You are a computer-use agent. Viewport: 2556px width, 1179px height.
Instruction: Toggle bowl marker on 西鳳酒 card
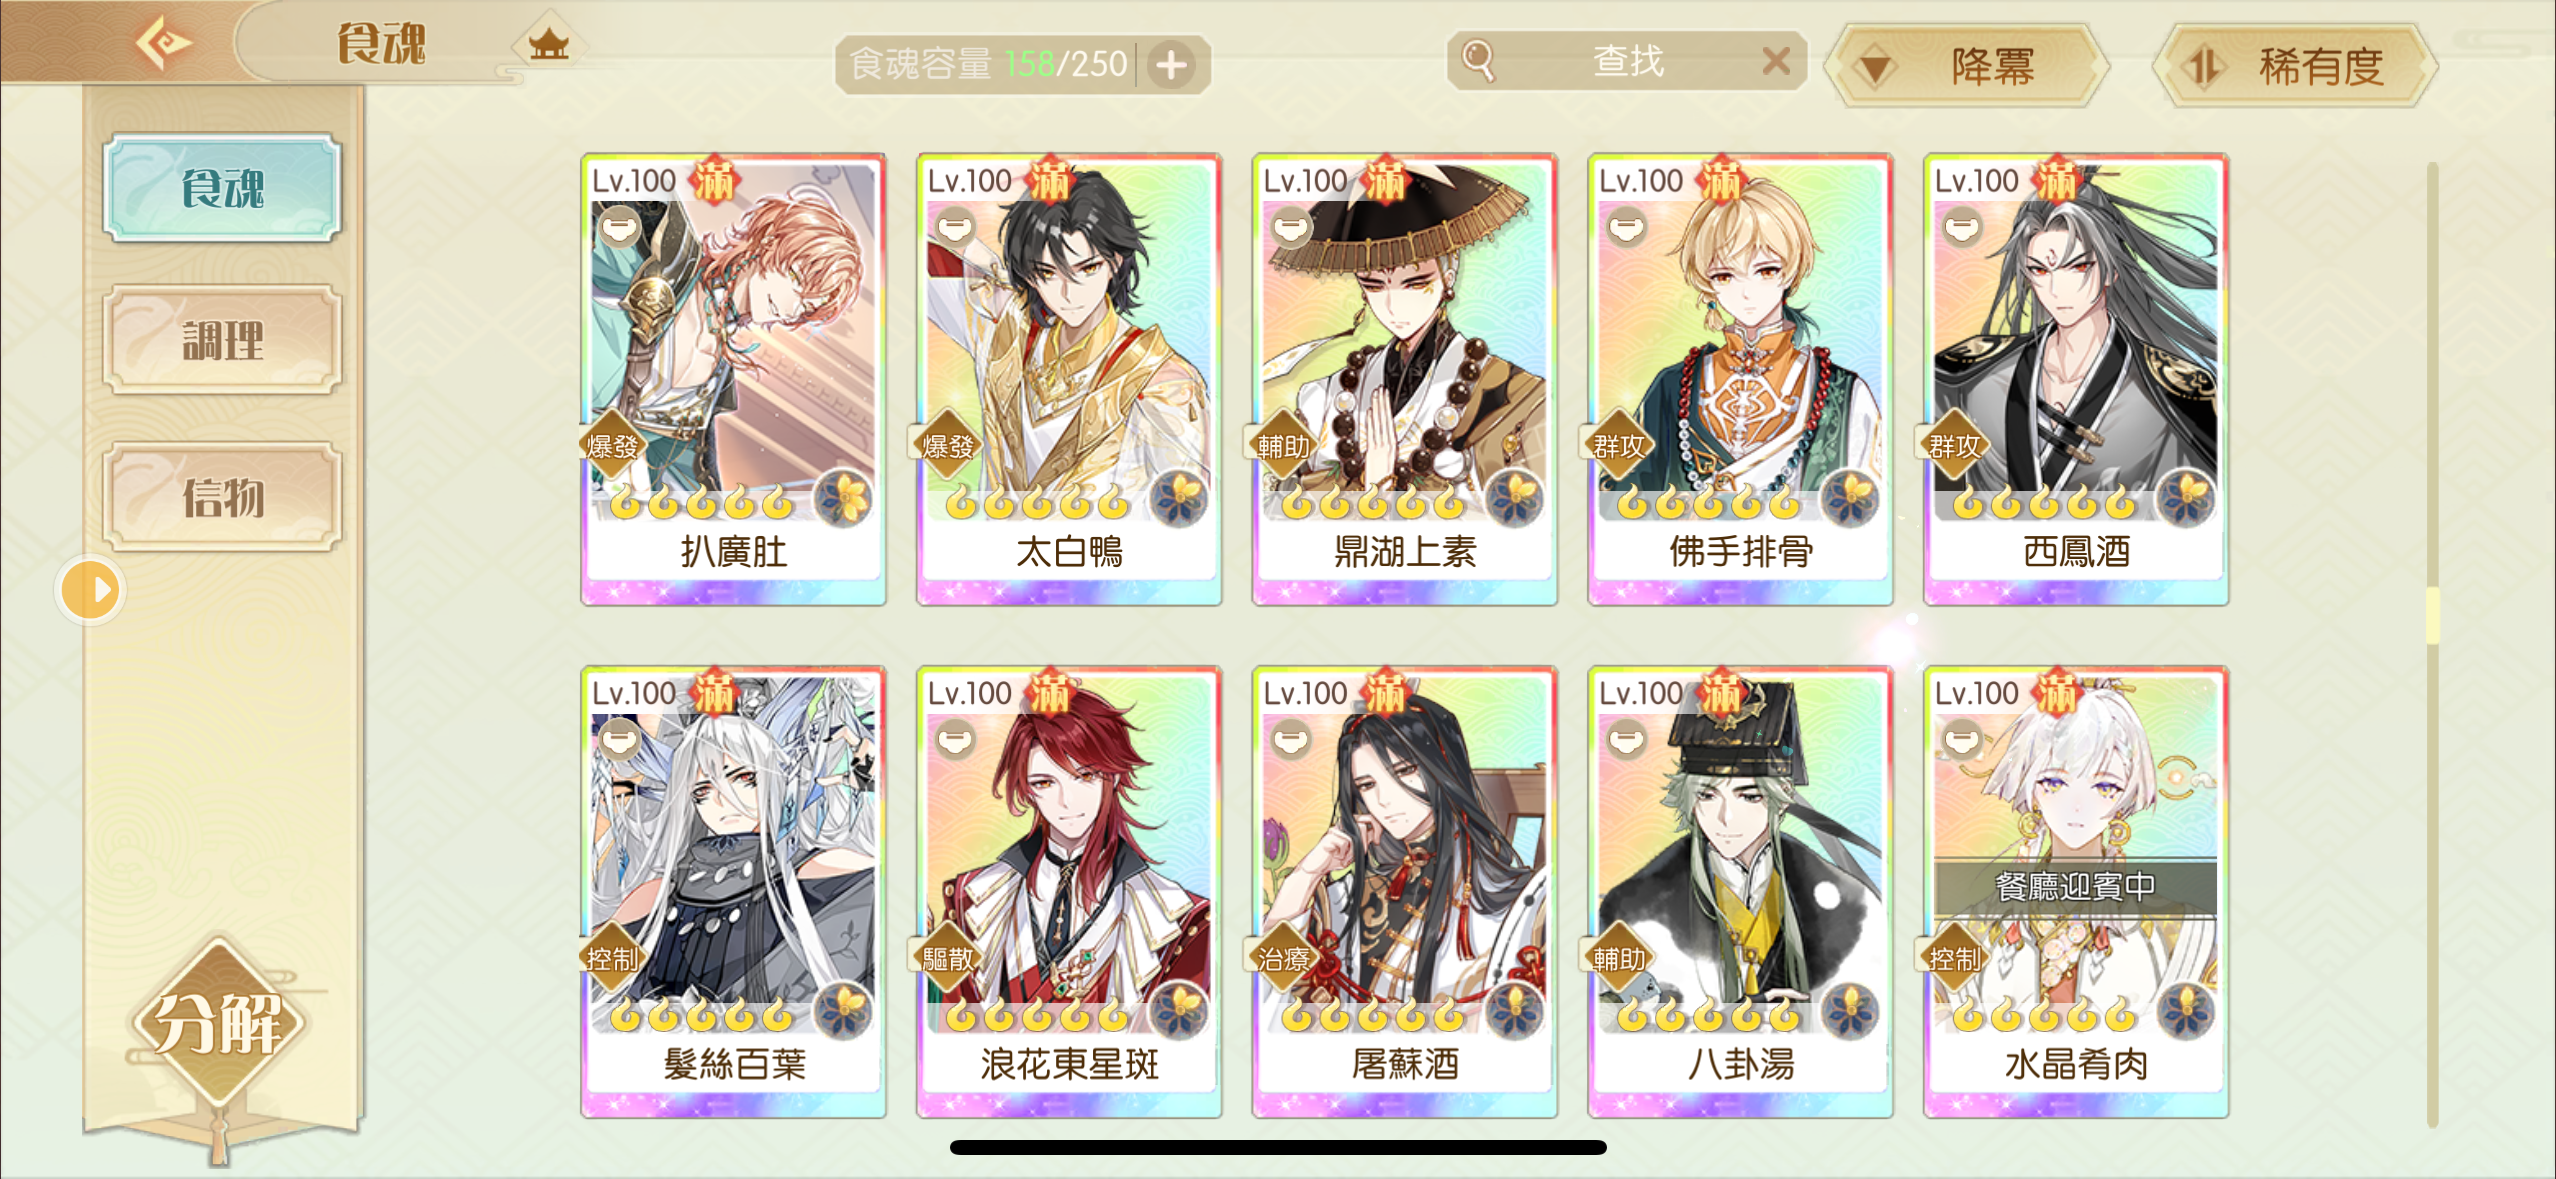pyautogui.click(x=1962, y=226)
